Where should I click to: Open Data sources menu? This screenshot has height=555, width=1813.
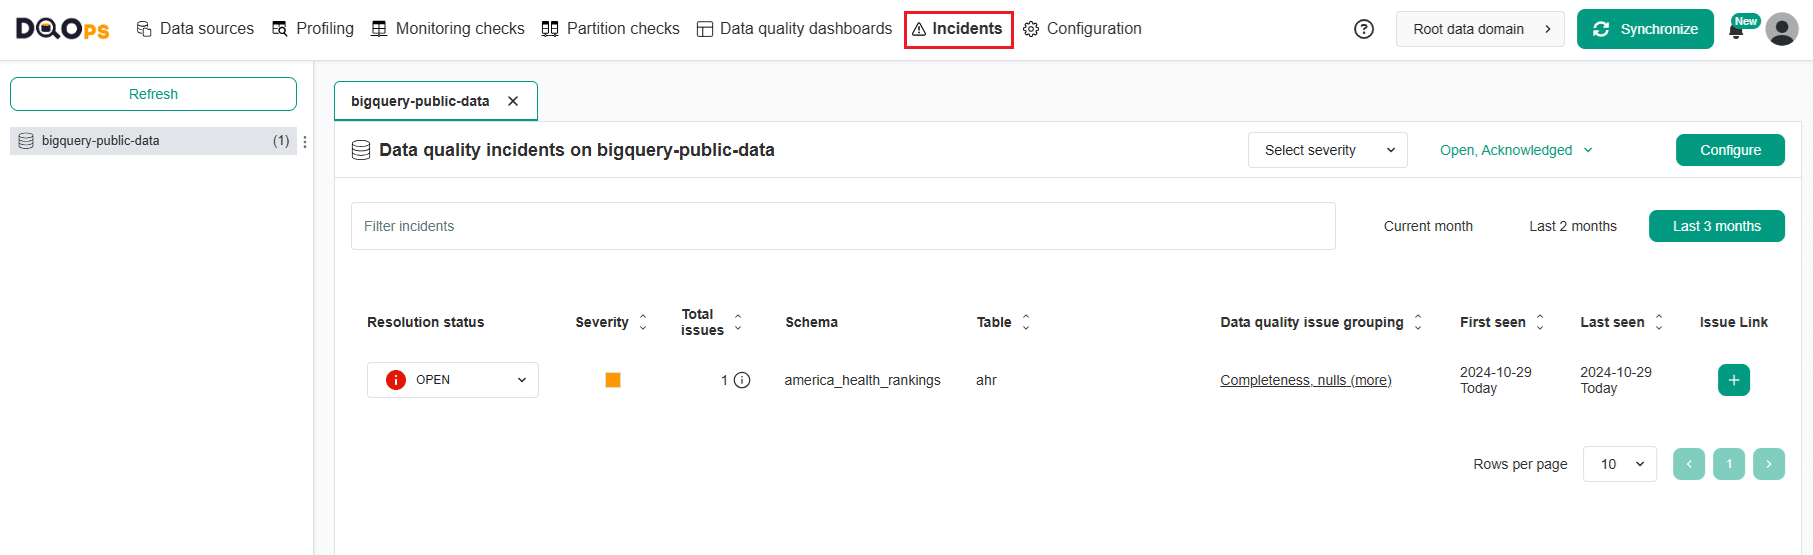(195, 29)
